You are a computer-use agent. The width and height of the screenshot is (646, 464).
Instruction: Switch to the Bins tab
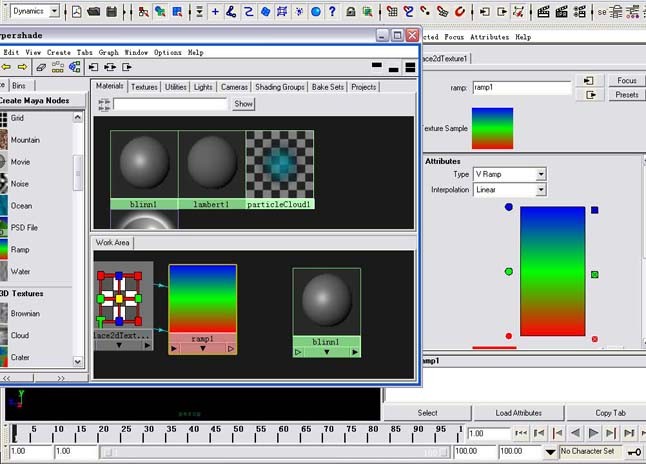tap(19, 86)
